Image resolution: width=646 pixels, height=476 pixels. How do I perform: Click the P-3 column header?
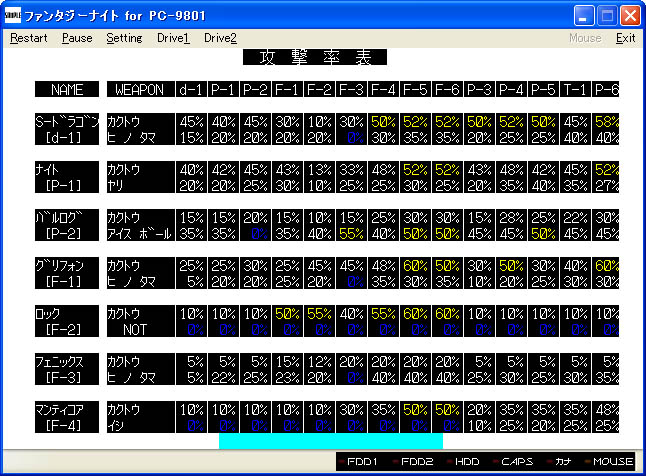479,89
